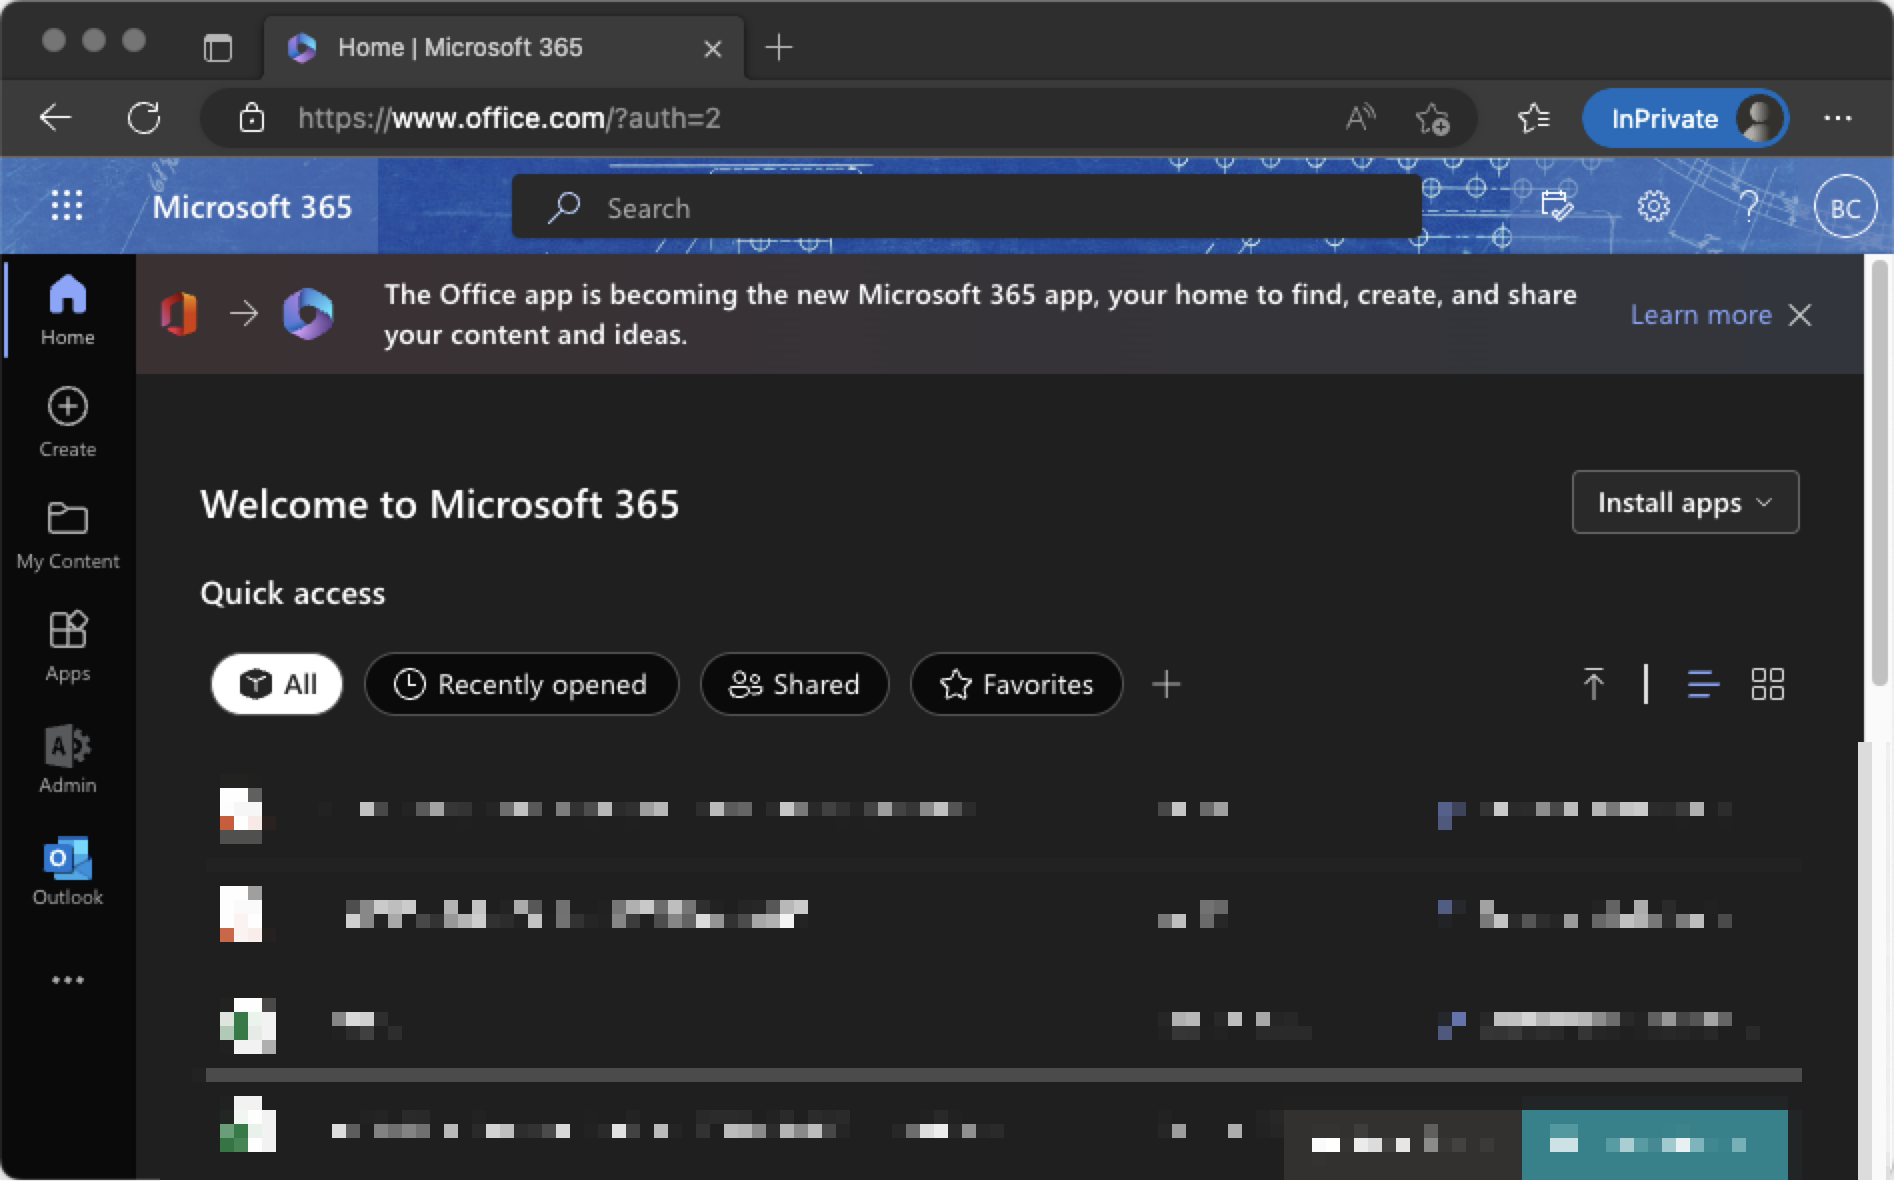Open Read aloud icon in address bar
Screen dimensions: 1894x1190
tap(1360, 118)
